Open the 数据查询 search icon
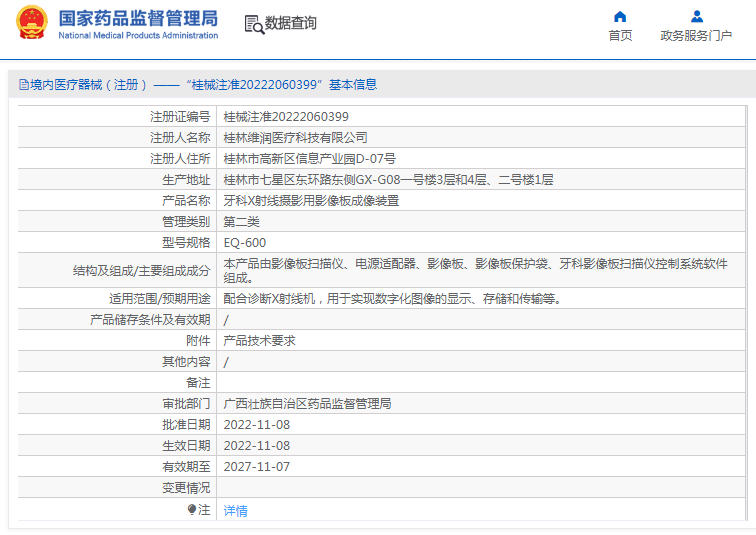Viewport: 756px width, 535px height. [254, 25]
